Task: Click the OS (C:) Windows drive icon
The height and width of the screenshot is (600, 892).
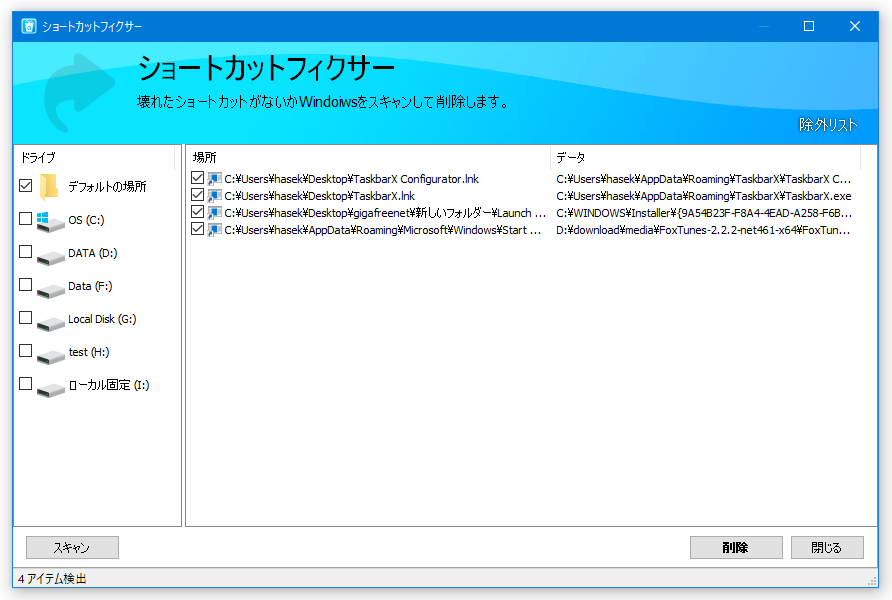Action: pos(50,222)
